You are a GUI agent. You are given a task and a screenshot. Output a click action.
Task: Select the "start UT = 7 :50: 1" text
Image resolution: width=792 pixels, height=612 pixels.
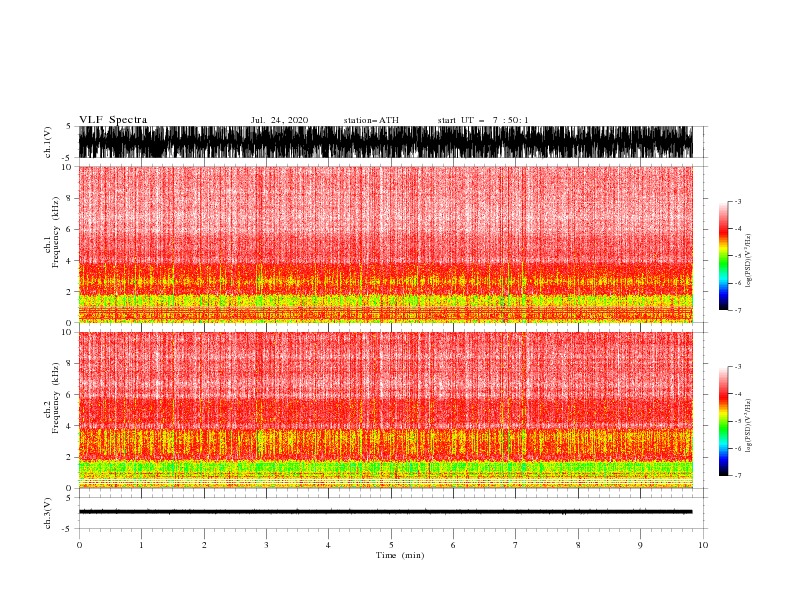coord(483,120)
